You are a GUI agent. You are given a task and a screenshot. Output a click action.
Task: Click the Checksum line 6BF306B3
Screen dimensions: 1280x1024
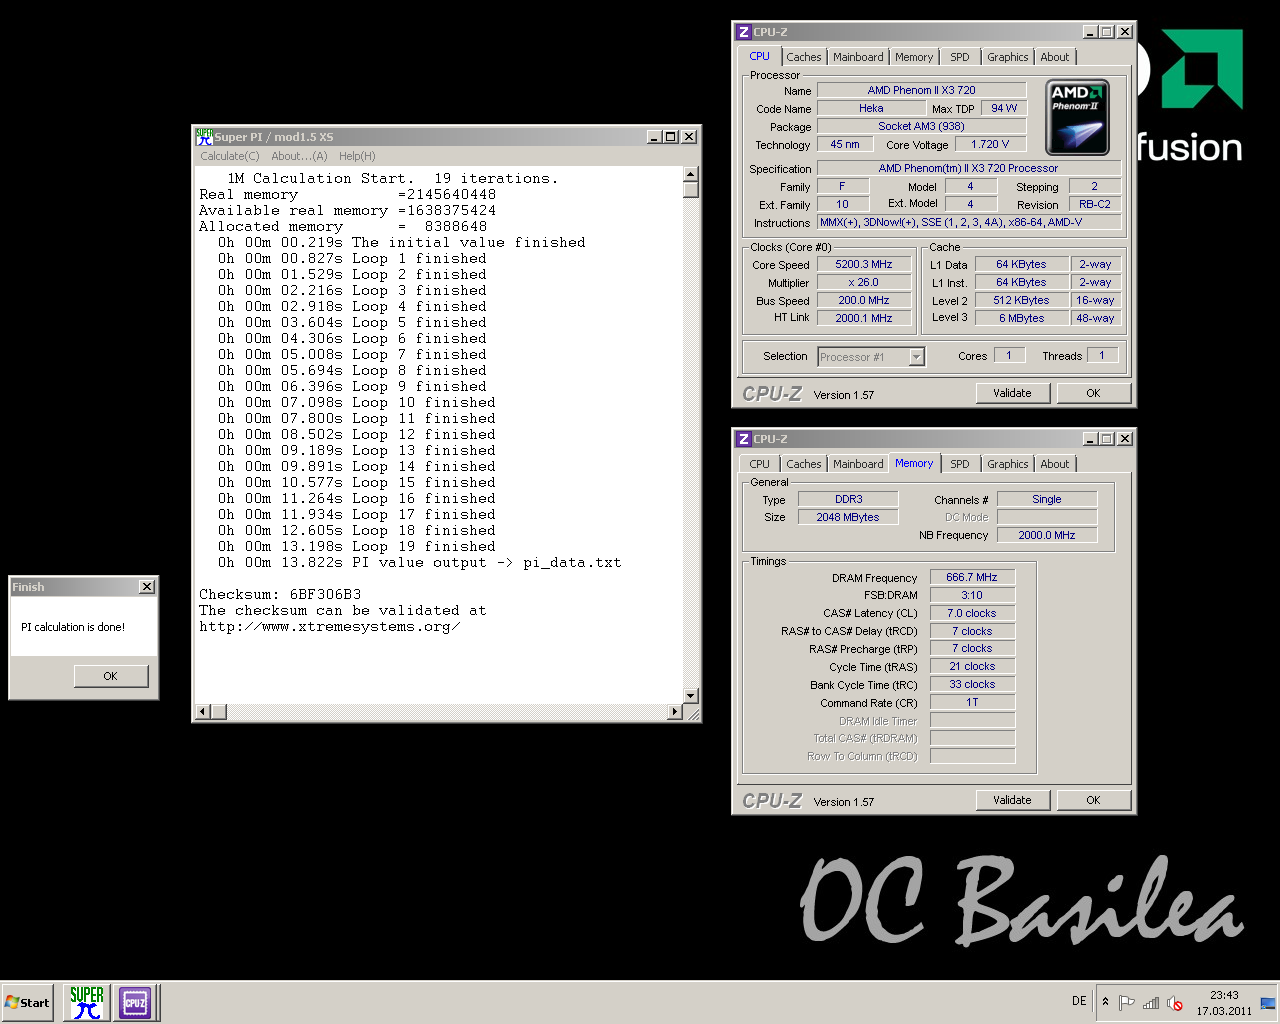point(280,595)
